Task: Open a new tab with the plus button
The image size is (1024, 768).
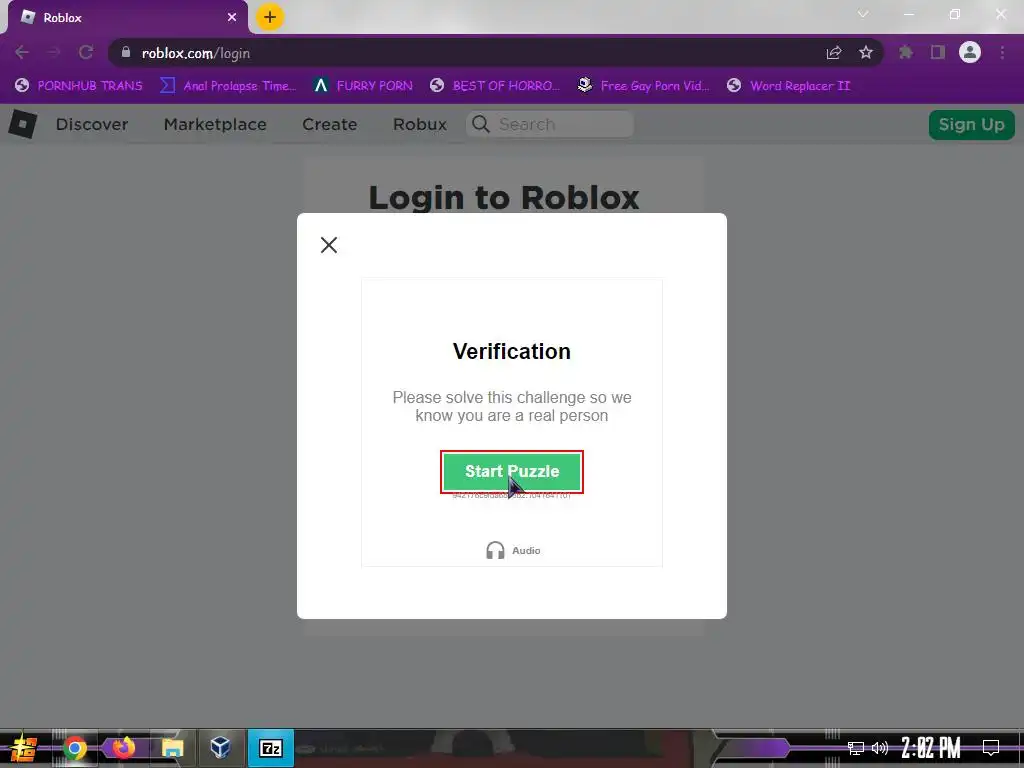Action: 270,17
